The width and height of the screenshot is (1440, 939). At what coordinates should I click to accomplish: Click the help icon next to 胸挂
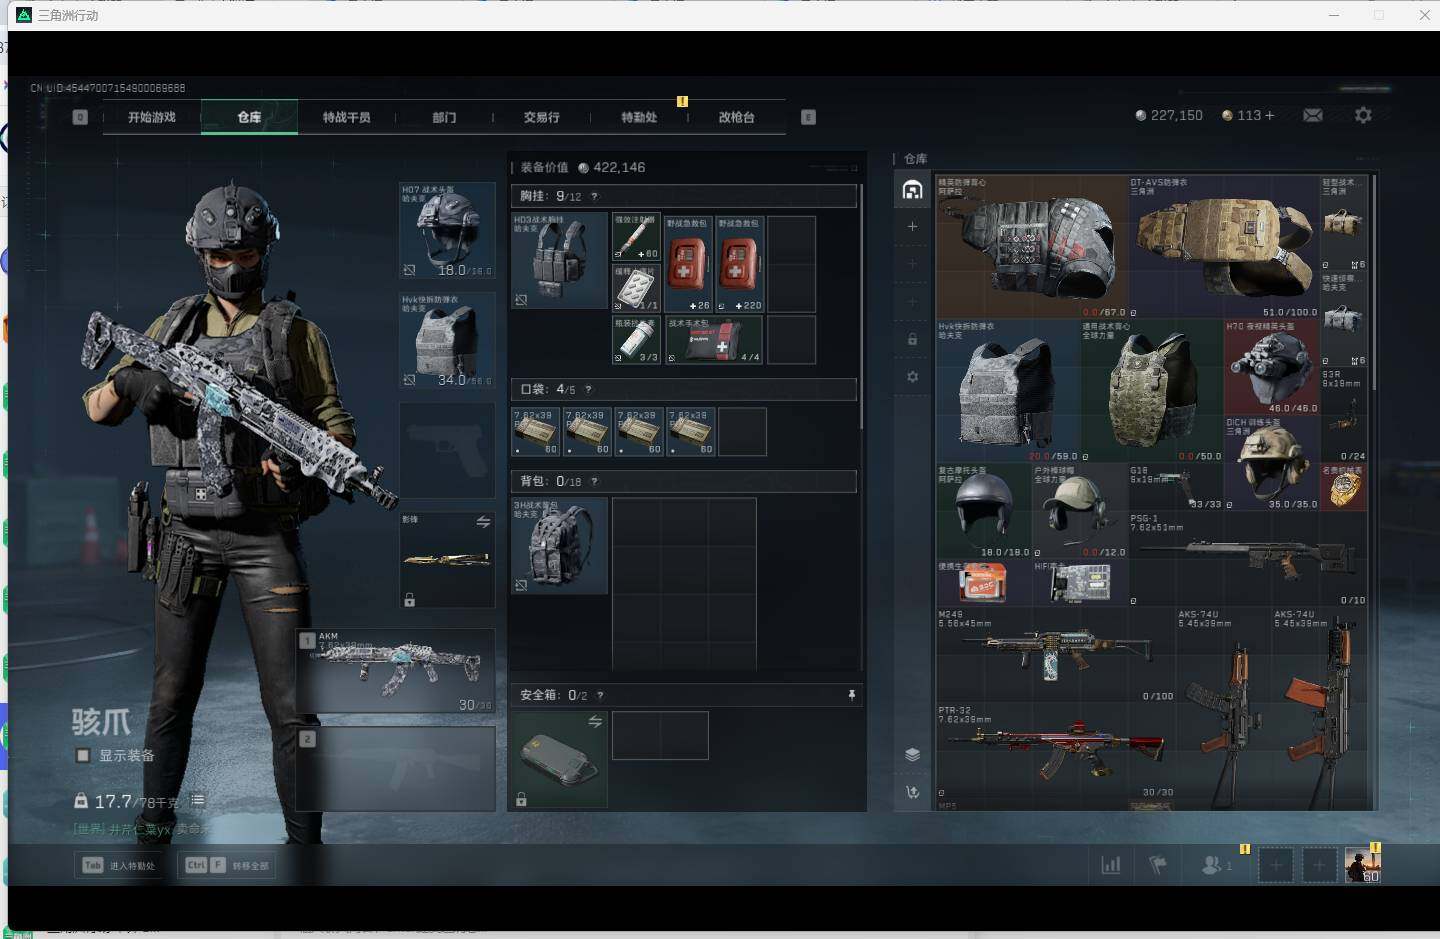point(594,196)
